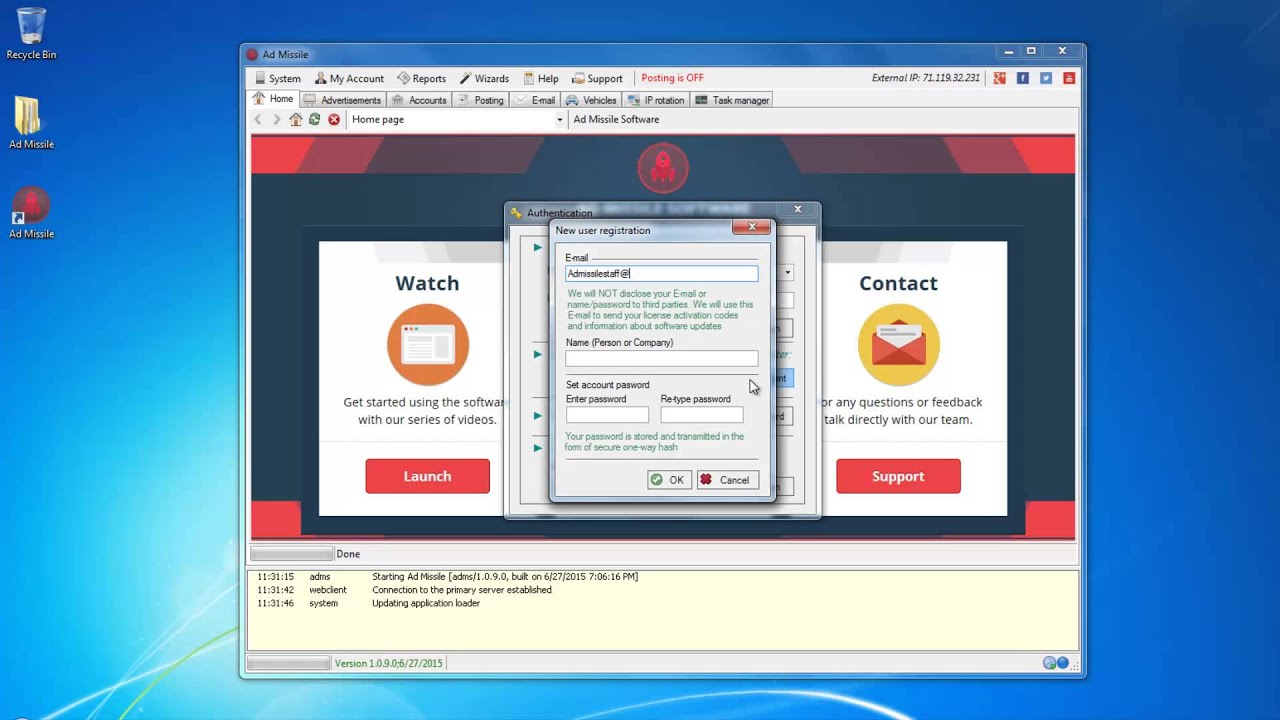Open the Ad Missile folder on desktop
The height and width of the screenshot is (720, 1280).
pyautogui.click(x=31, y=123)
